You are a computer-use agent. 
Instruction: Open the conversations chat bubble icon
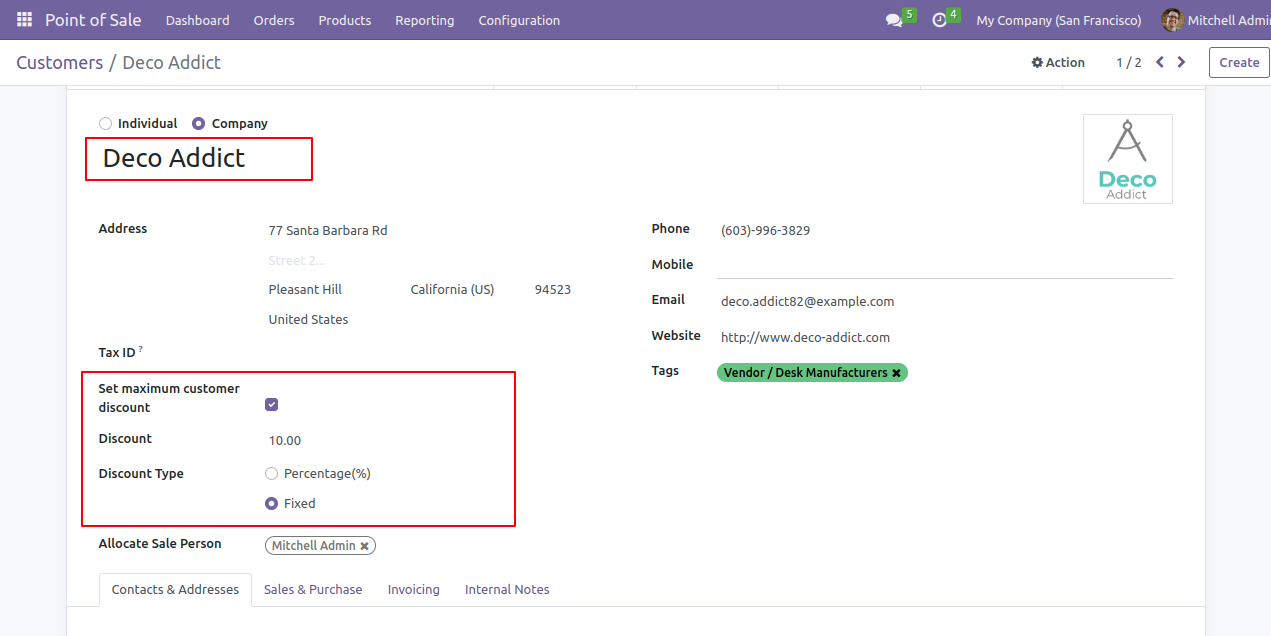[894, 20]
